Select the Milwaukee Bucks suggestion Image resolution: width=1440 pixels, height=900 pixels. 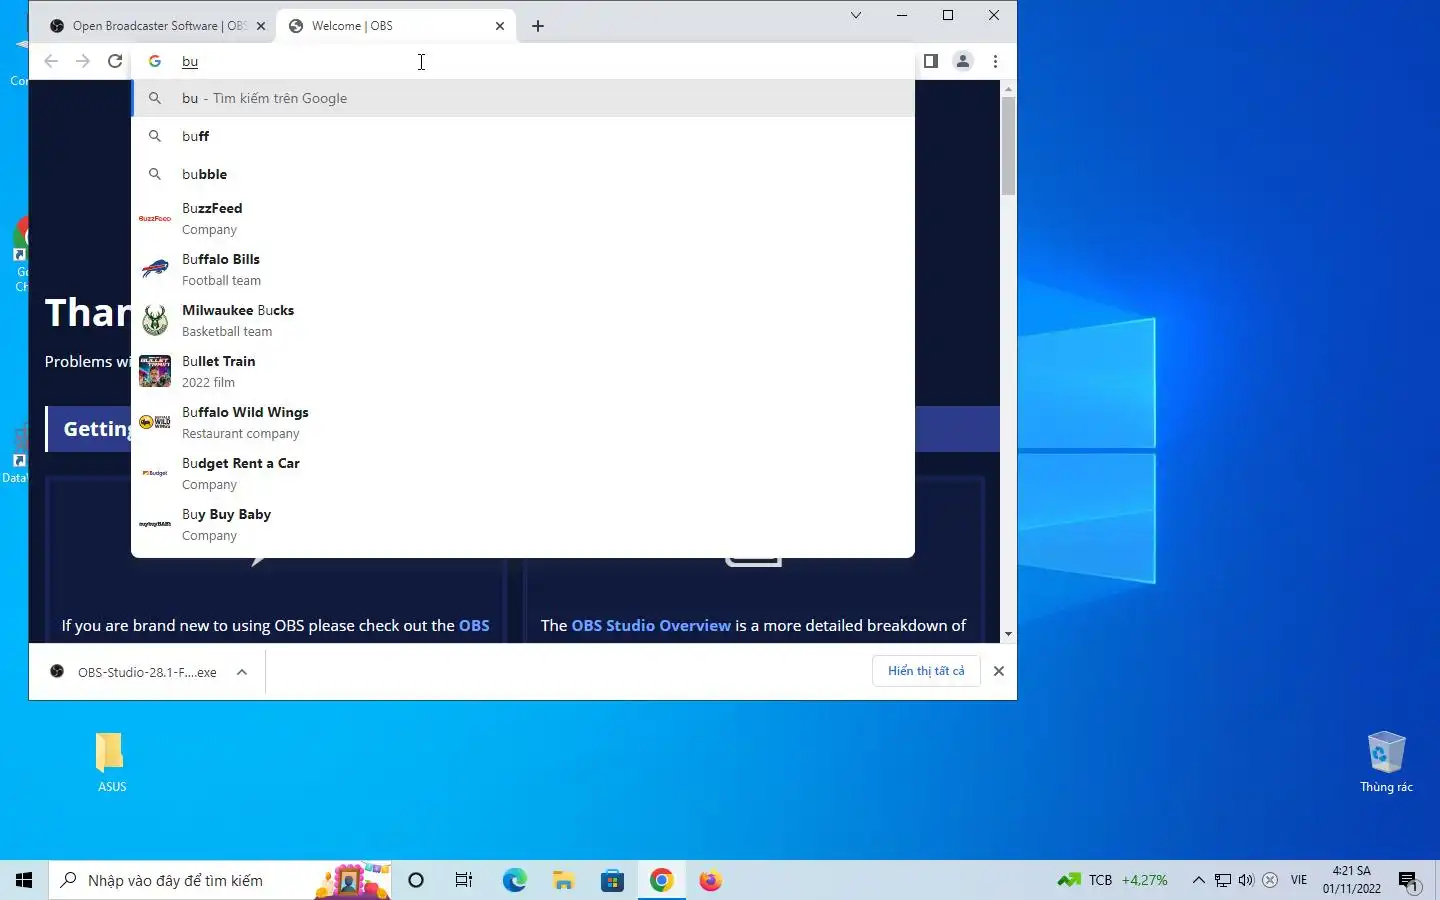523,320
